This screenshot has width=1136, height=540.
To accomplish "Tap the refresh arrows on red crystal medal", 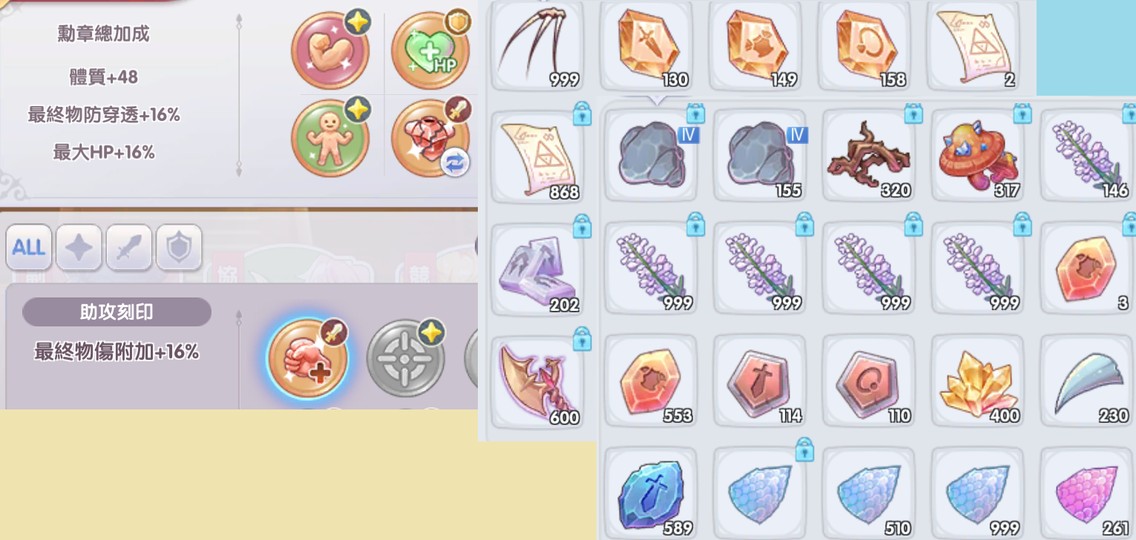I will [x=455, y=163].
